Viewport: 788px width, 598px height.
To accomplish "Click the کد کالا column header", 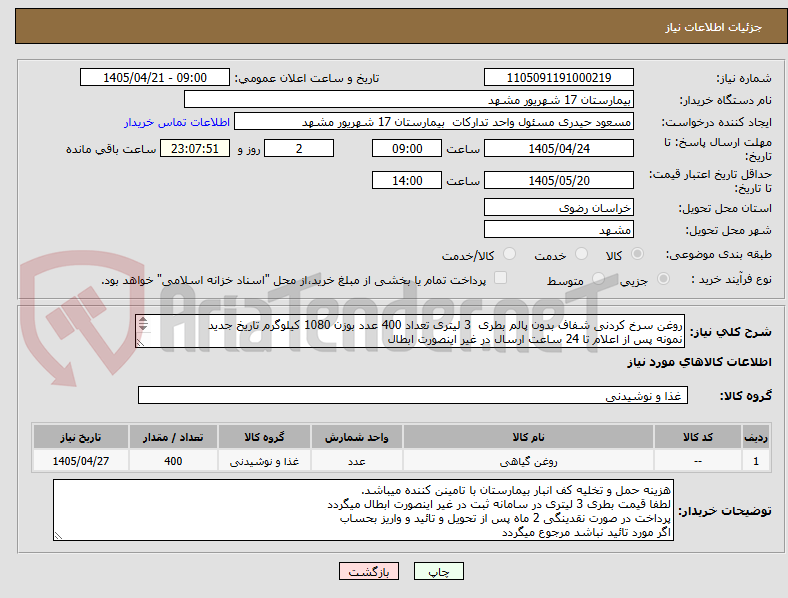I will 698,437.
